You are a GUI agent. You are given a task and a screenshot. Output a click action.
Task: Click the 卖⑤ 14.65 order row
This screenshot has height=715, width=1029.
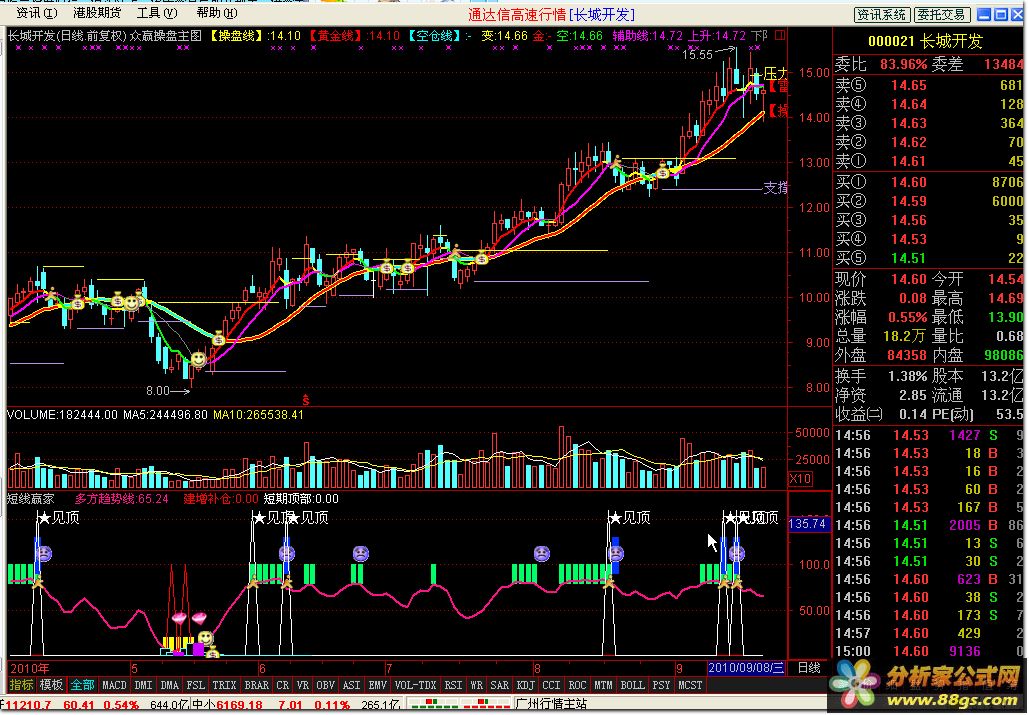point(929,85)
